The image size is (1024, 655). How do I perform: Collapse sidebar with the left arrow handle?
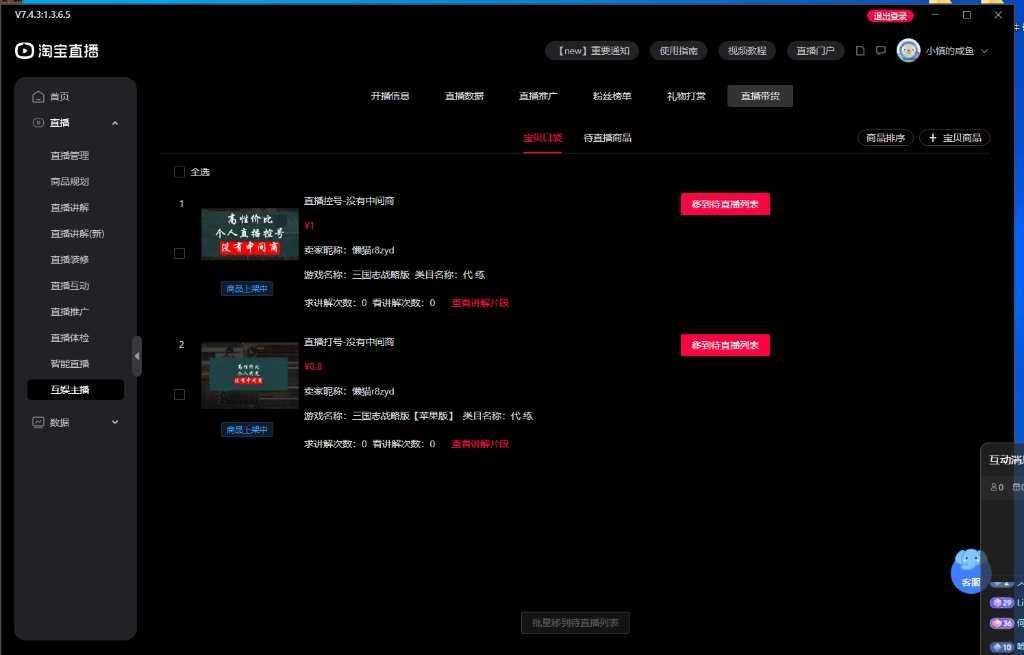click(x=136, y=356)
